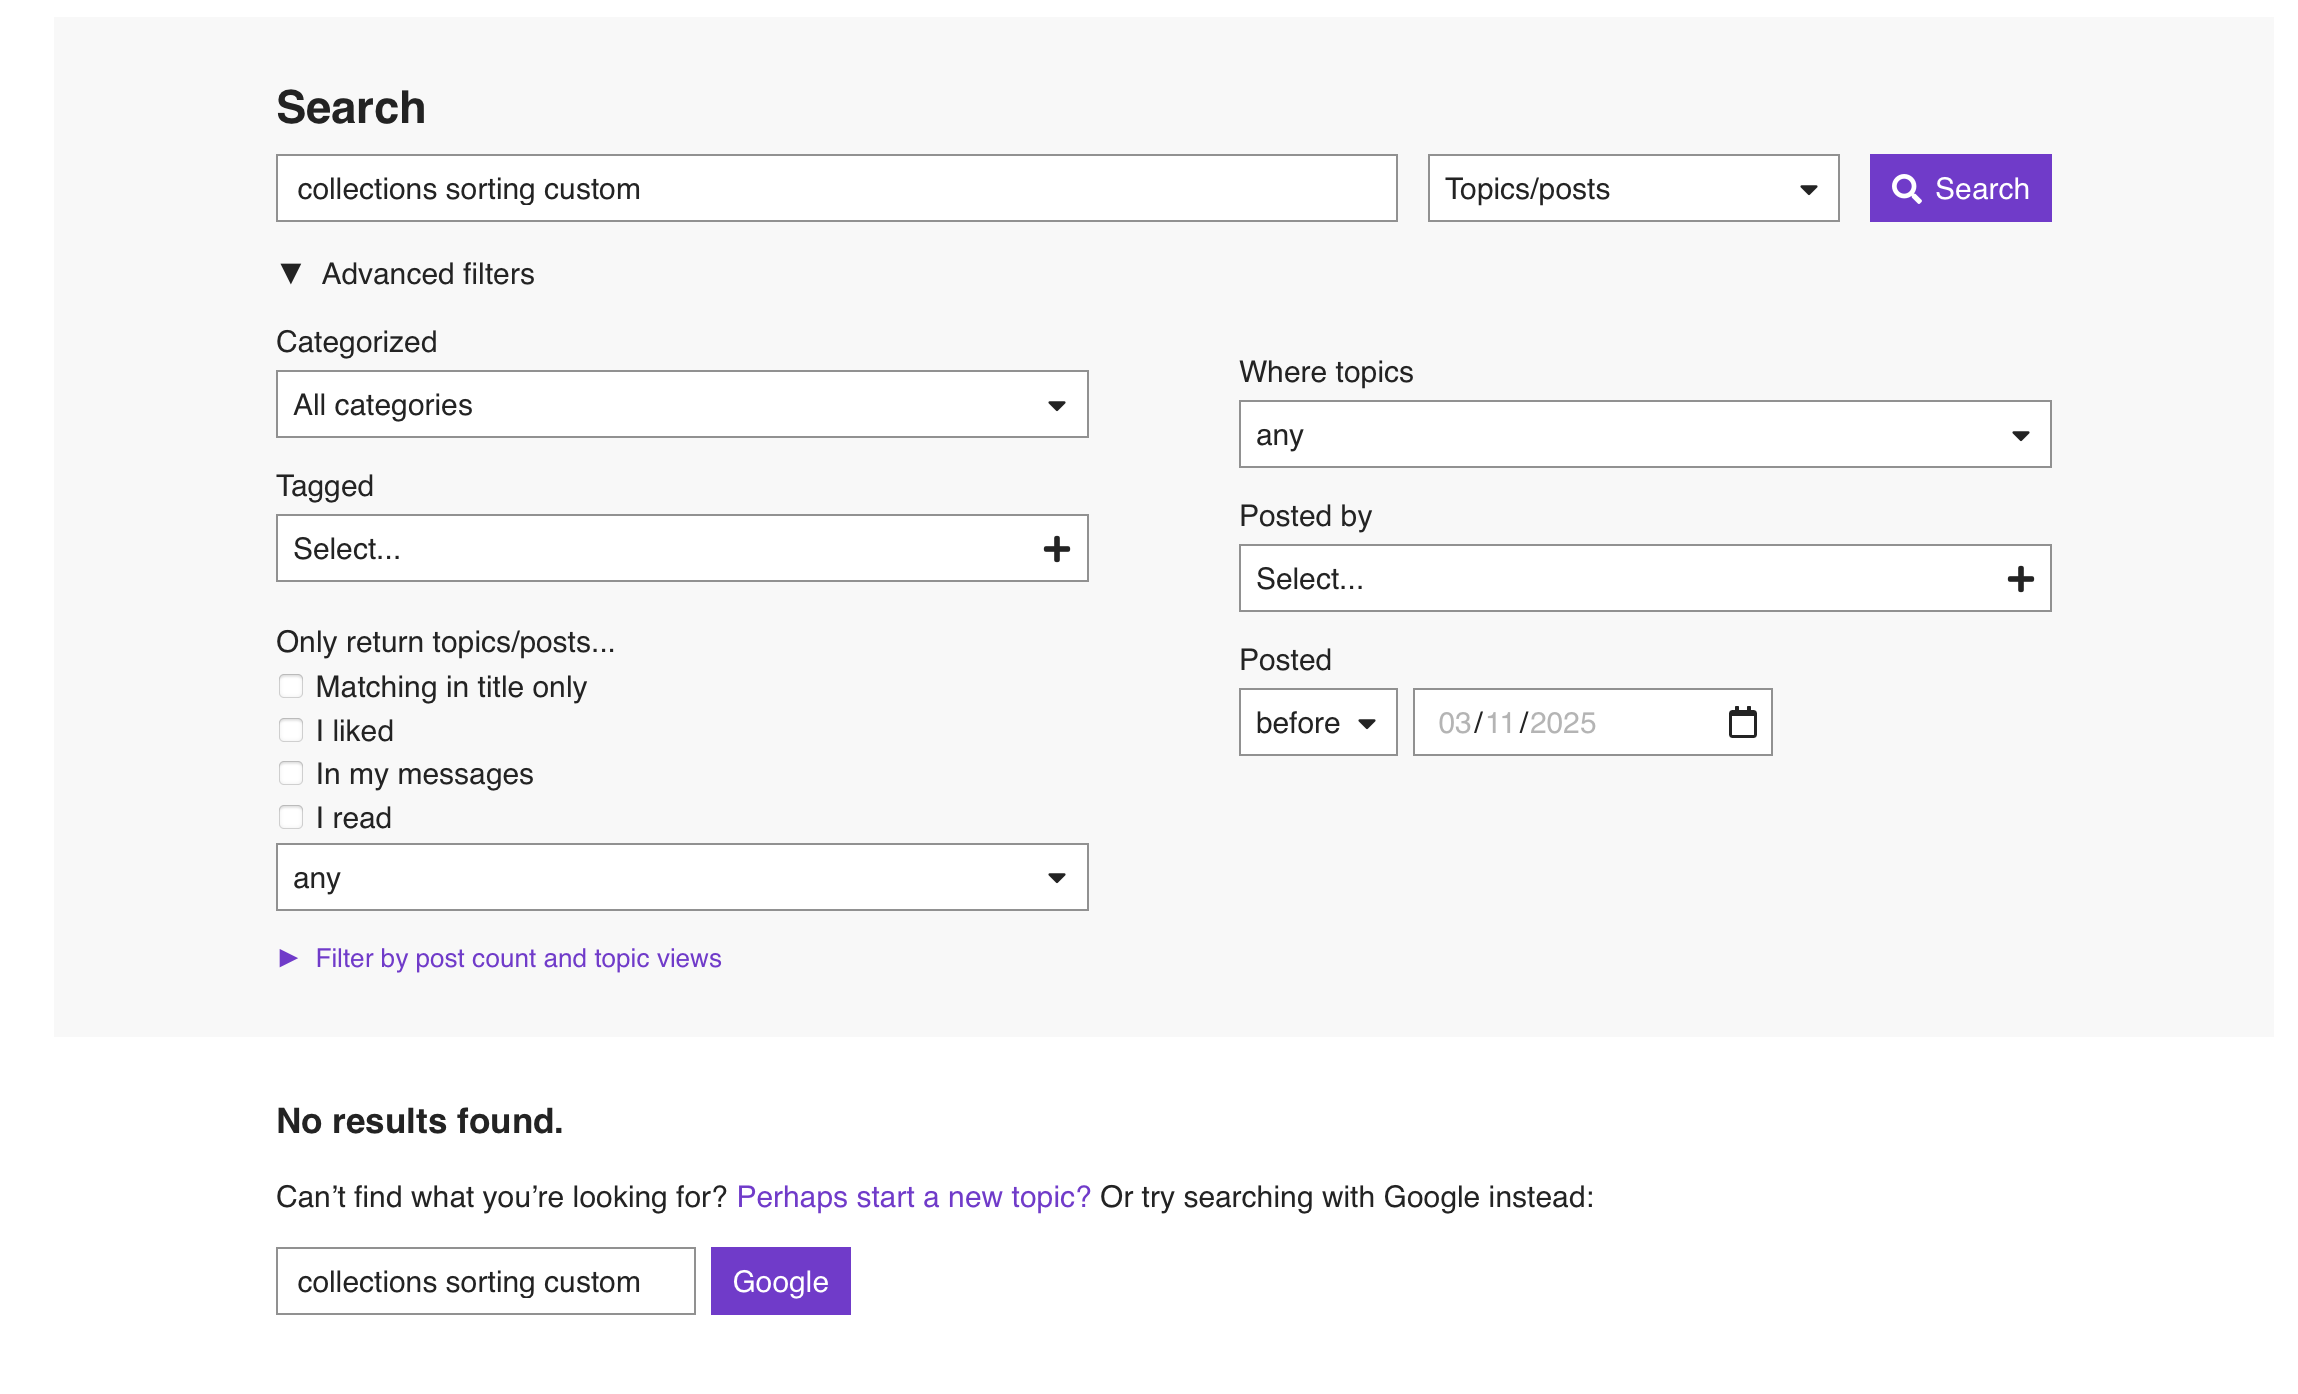Image resolution: width=2298 pixels, height=1394 pixels.
Task: Click the magnifying glass Search button
Action: [1959, 188]
